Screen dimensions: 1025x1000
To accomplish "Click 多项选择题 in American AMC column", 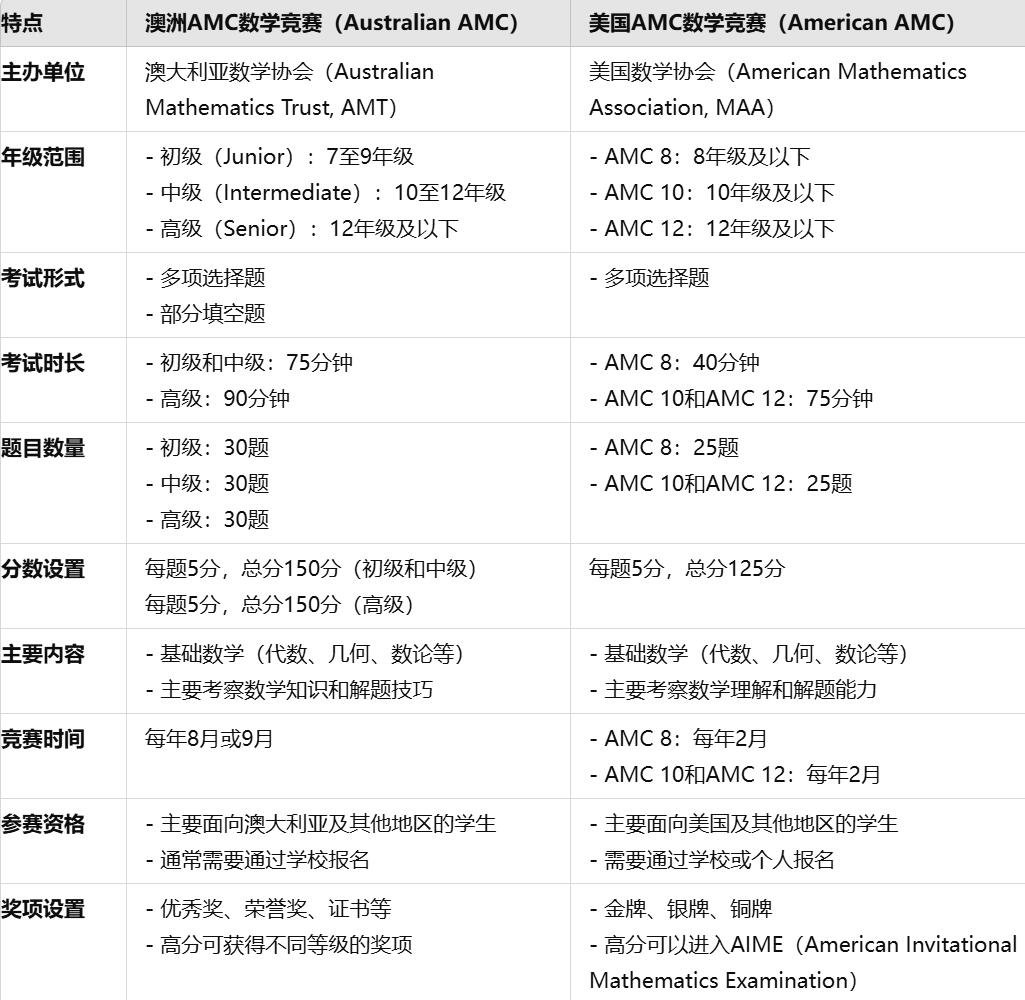I will point(649,277).
